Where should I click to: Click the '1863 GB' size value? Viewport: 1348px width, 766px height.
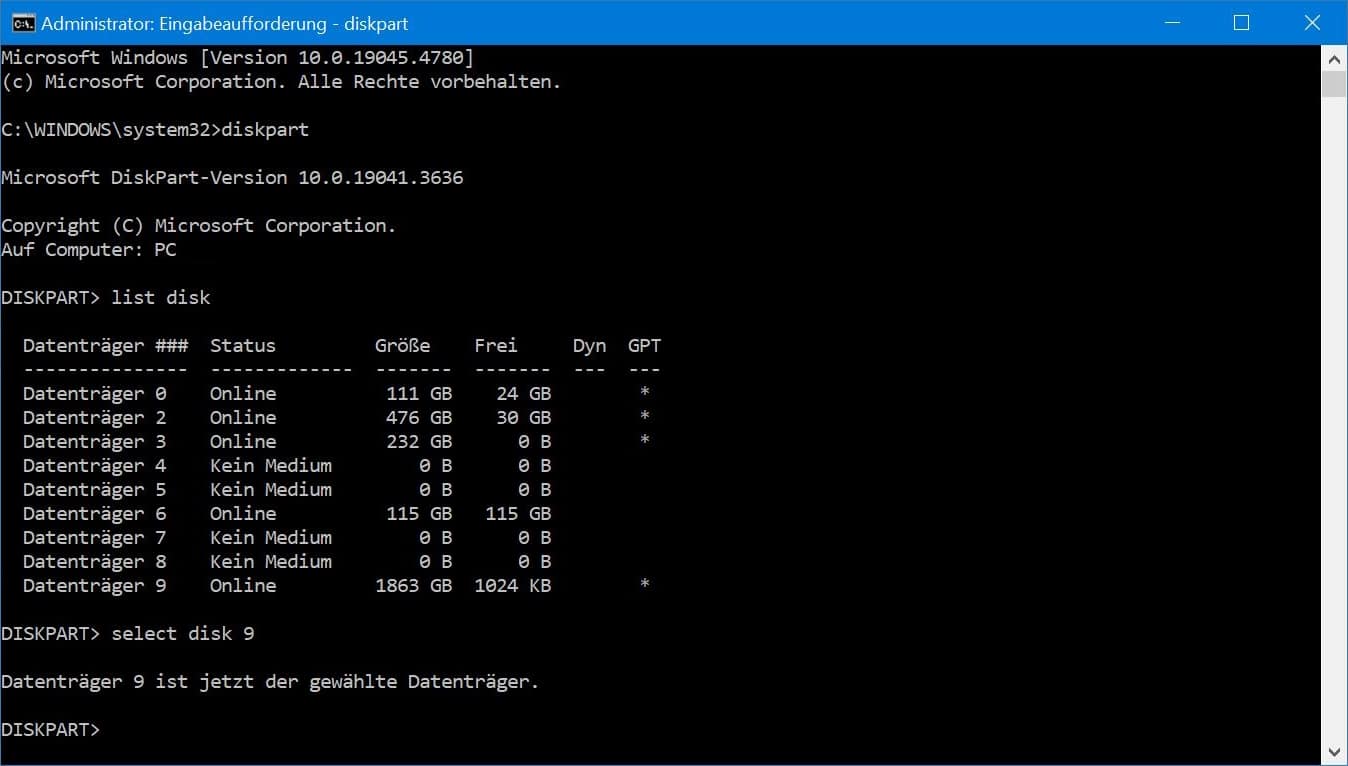coord(414,586)
